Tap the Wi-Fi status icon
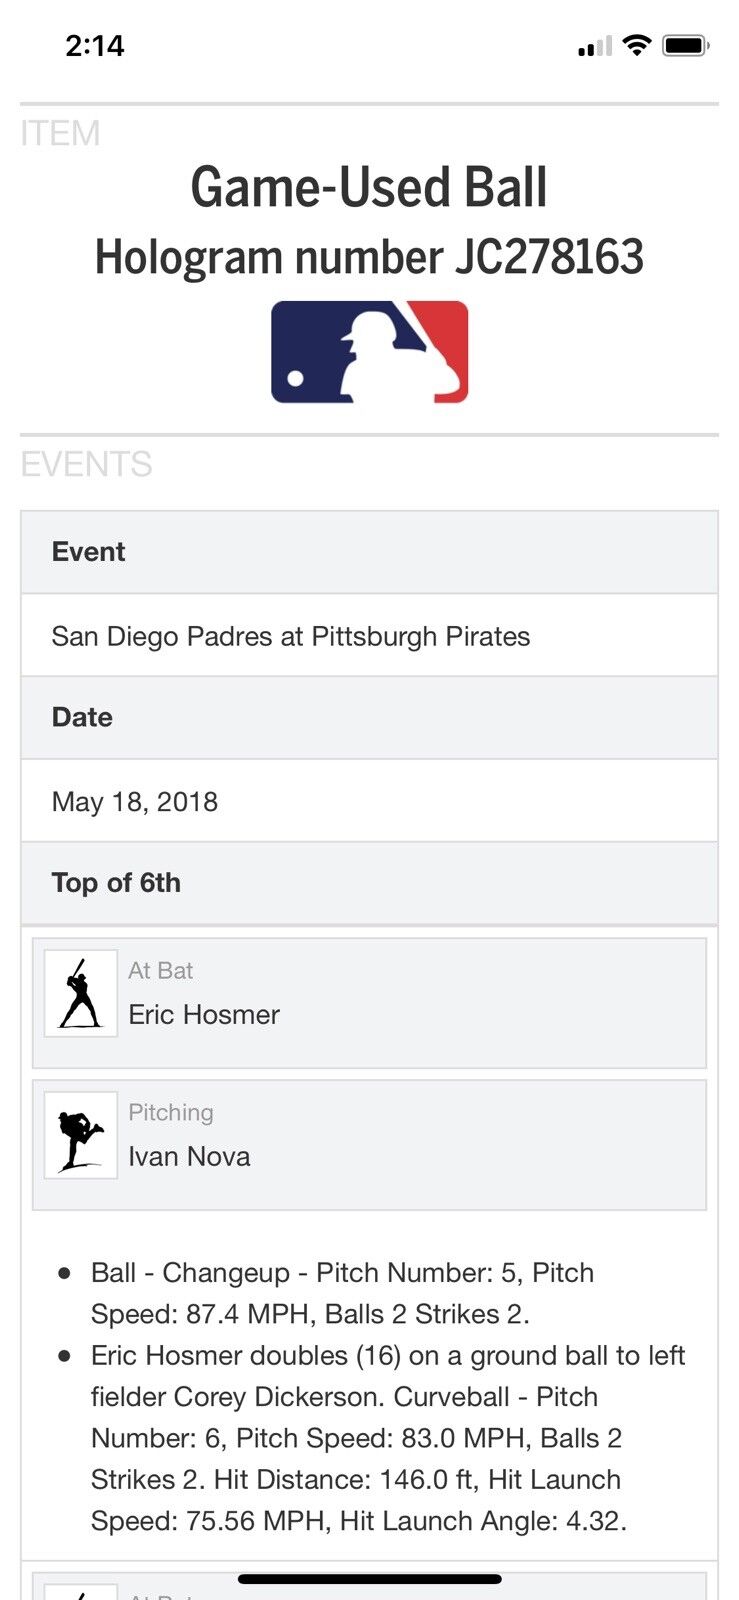 click(636, 45)
